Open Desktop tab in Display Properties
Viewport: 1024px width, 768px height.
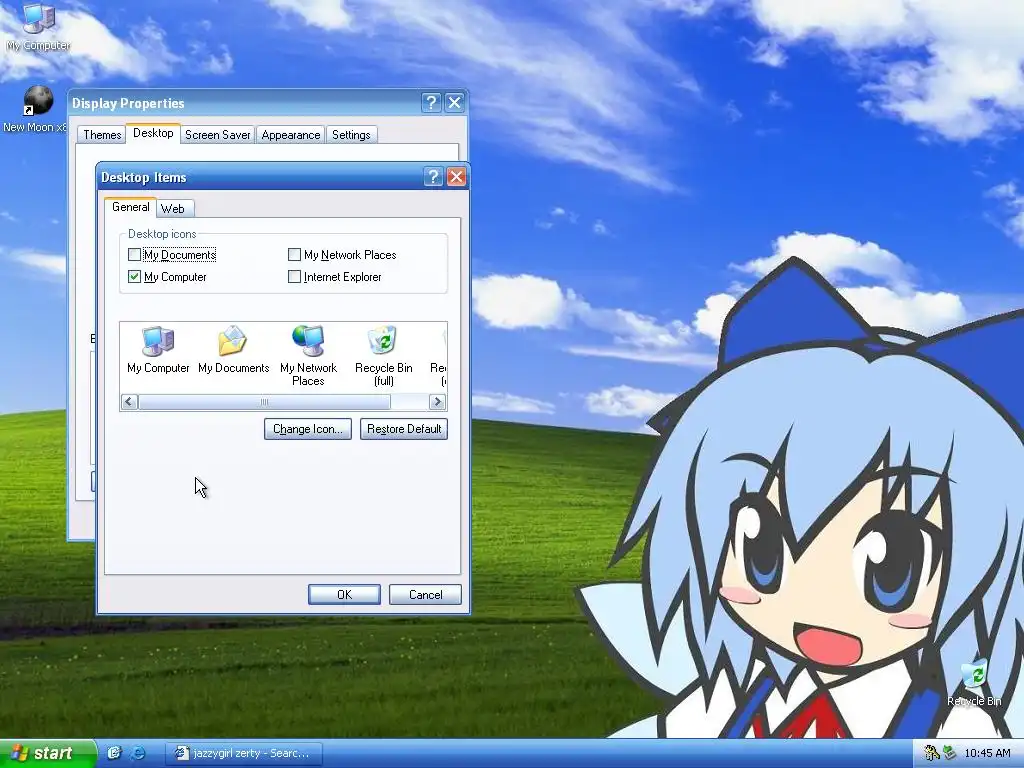[x=153, y=133]
